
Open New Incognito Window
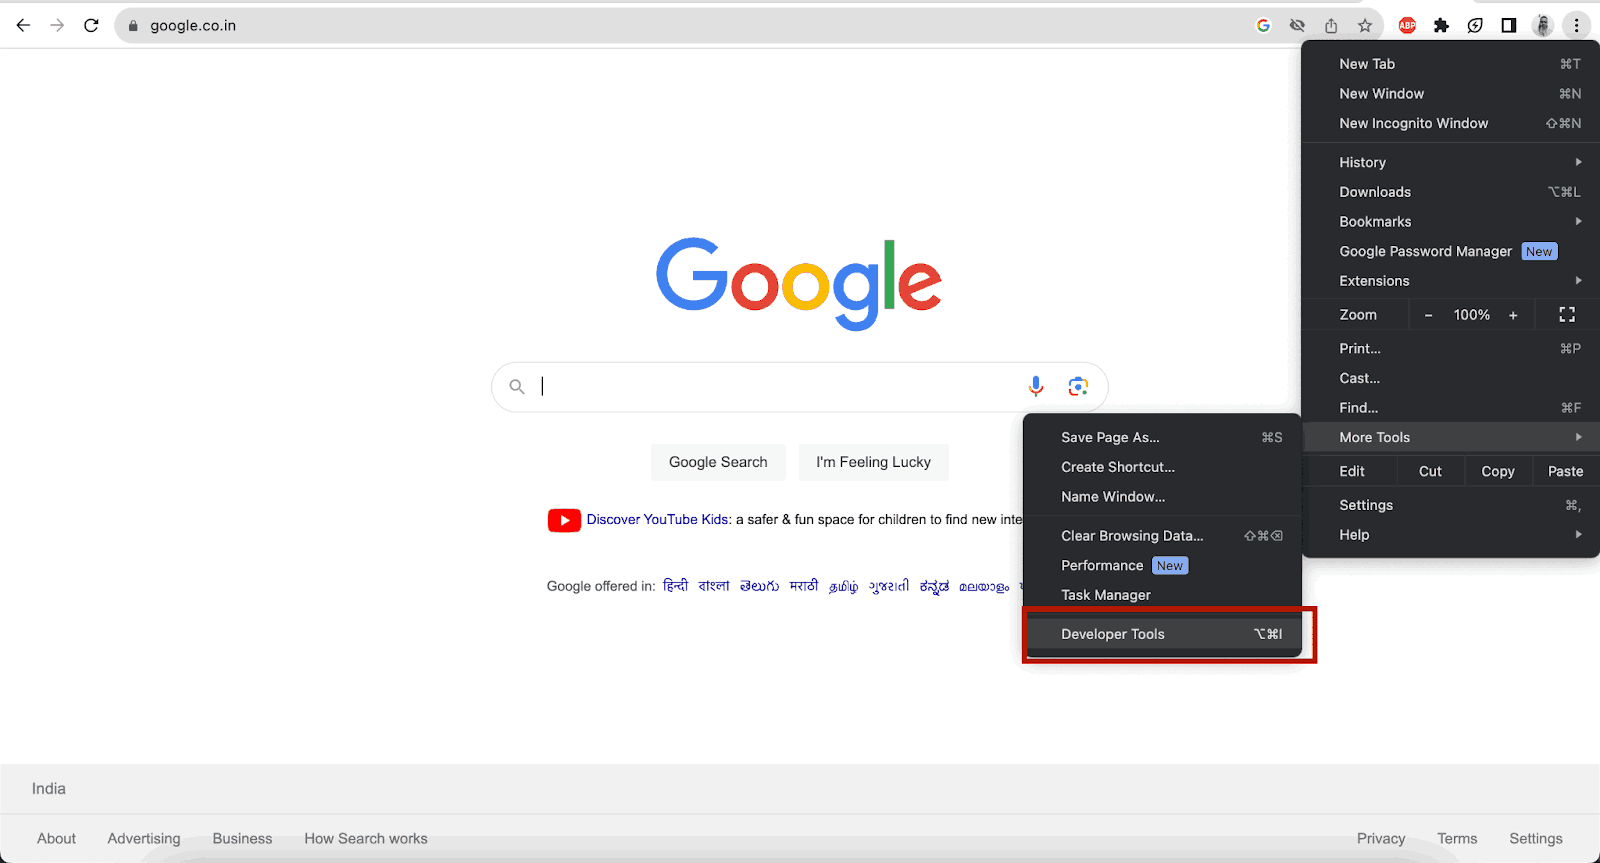pyautogui.click(x=1451, y=123)
